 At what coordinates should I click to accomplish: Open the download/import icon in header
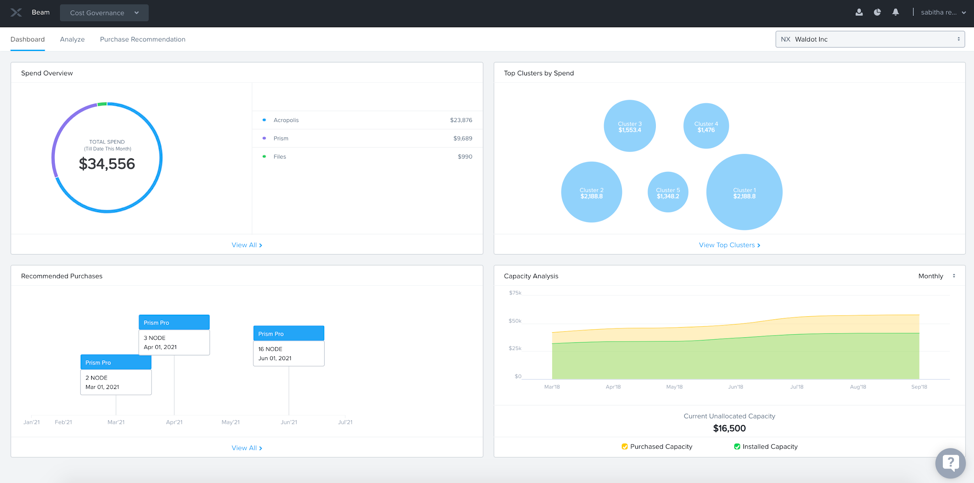pyautogui.click(x=859, y=13)
